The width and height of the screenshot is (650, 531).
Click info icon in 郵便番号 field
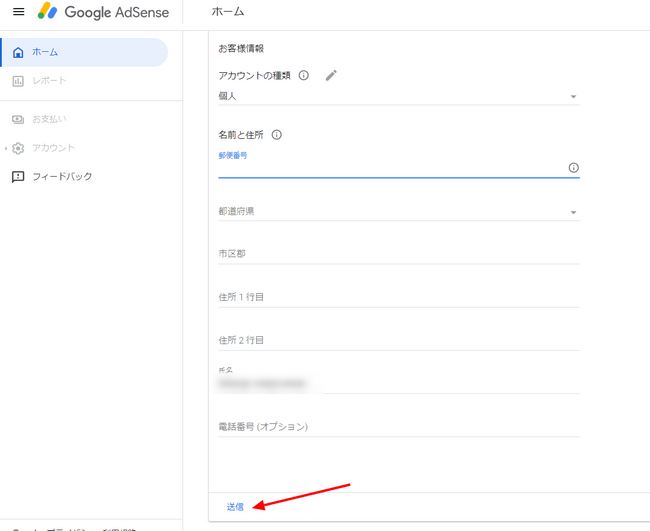pyautogui.click(x=573, y=167)
